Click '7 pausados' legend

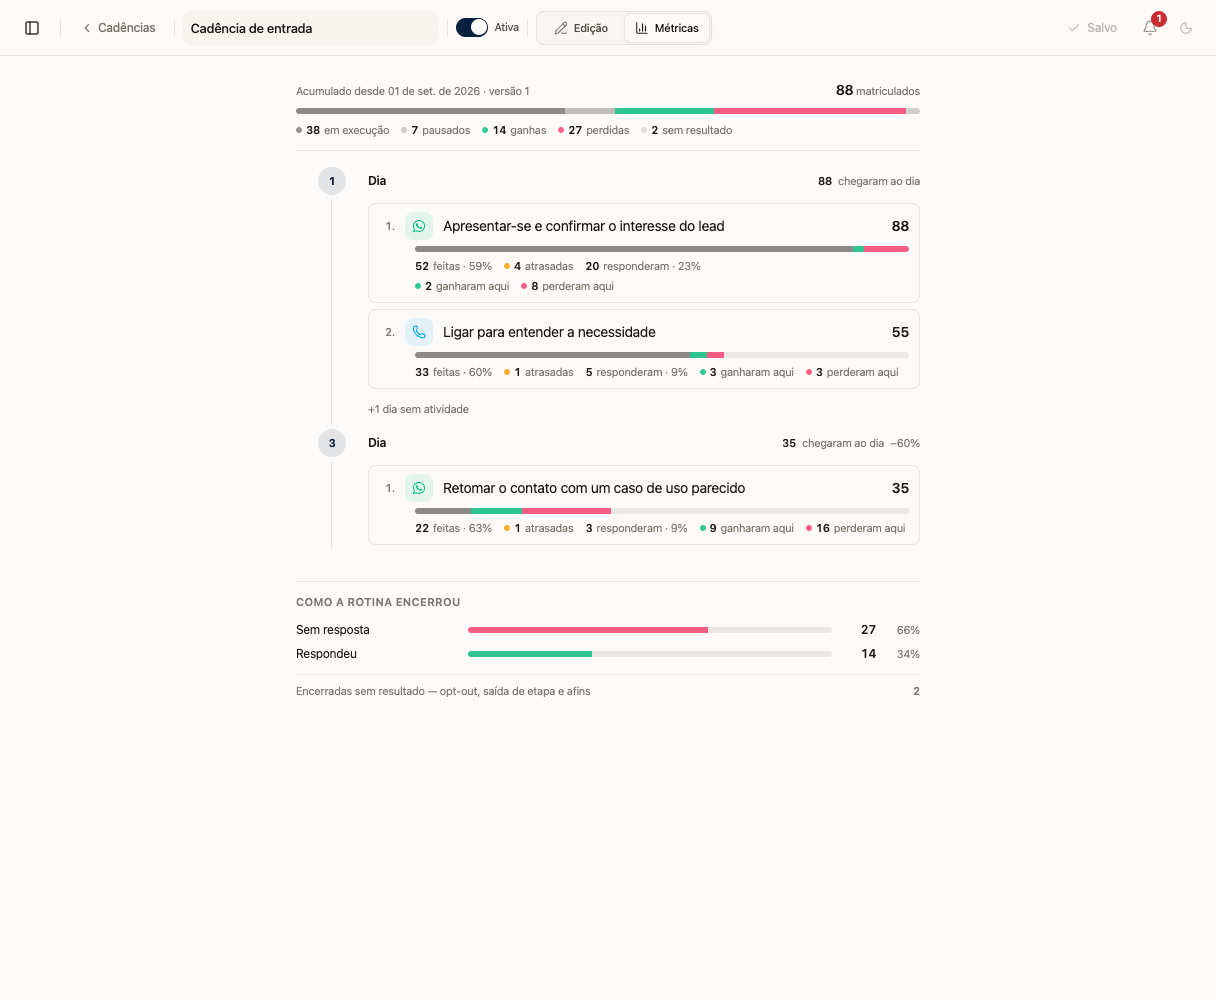click(x=436, y=130)
